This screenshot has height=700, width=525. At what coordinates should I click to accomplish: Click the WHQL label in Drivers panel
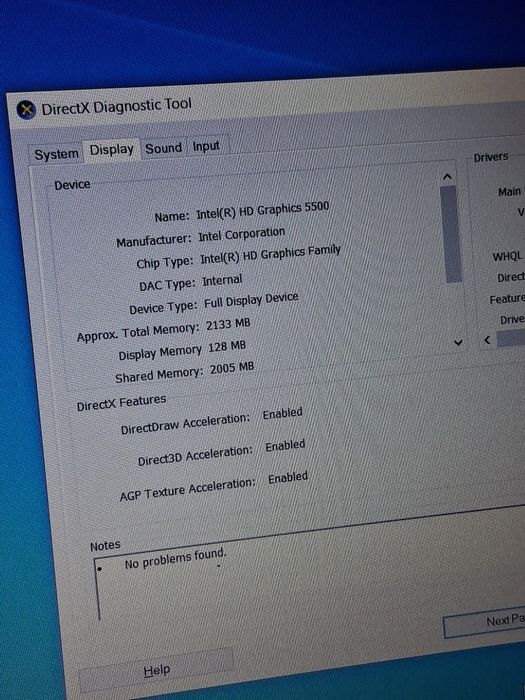[507, 256]
